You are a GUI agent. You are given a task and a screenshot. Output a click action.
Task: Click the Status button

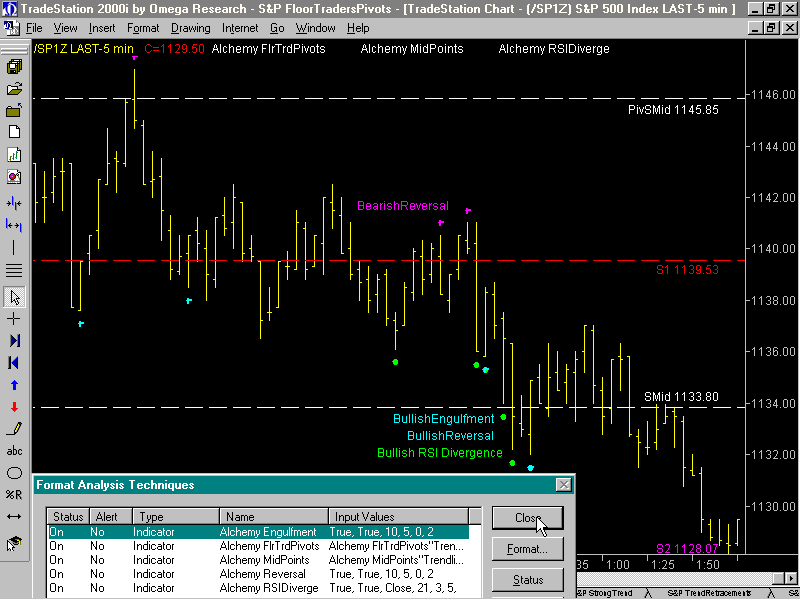(x=528, y=580)
